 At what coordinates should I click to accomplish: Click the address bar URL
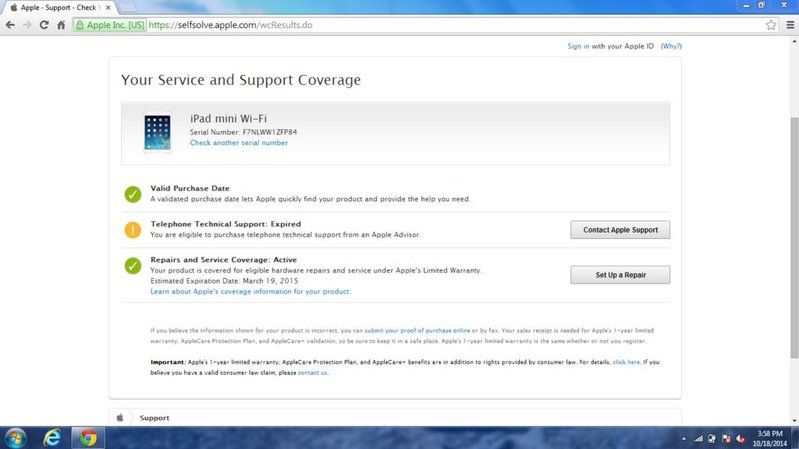(x=230, y=25)
